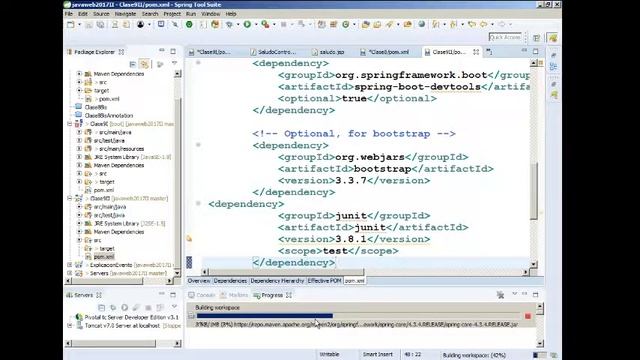Click Remove All Finished Operations icon in Progress view
640x360 pixels.
(500, 295)
